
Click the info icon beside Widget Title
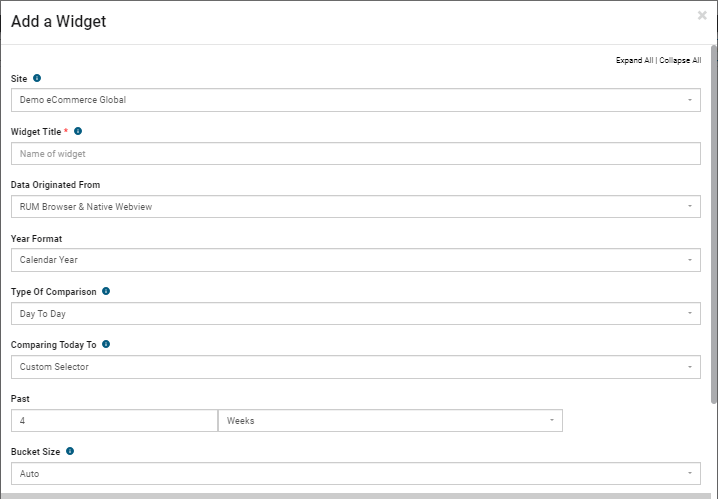78,131
